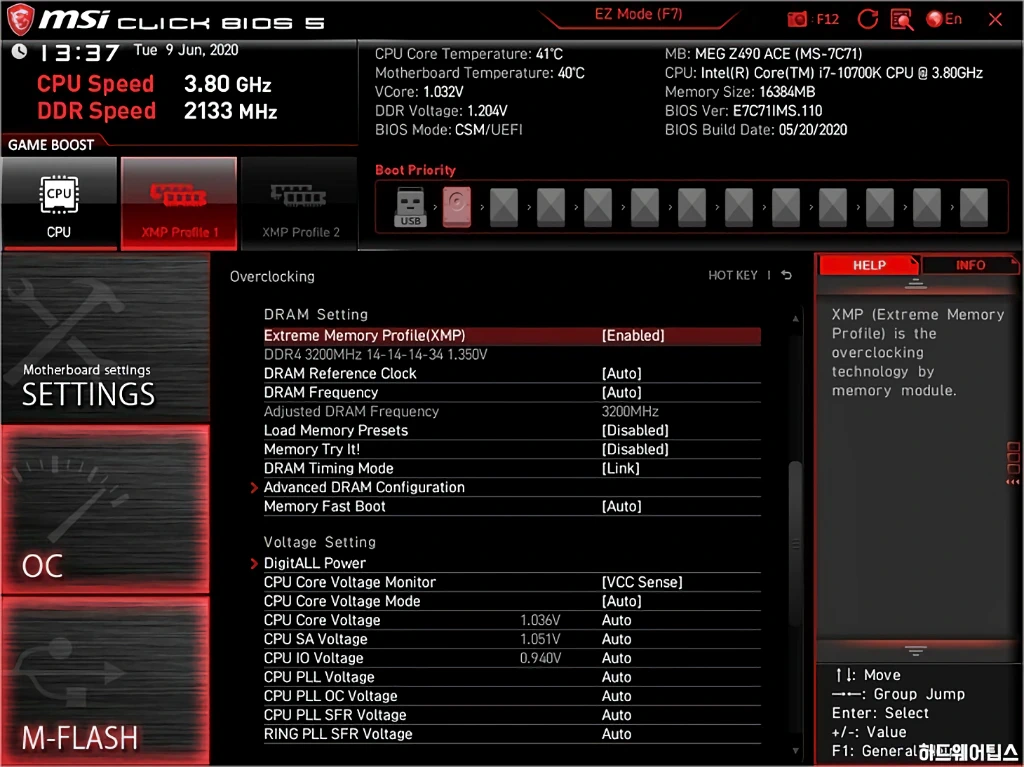Open the DRAM Frequency Auto dropdown
1024x767 pixels.
tap(621, 392)
